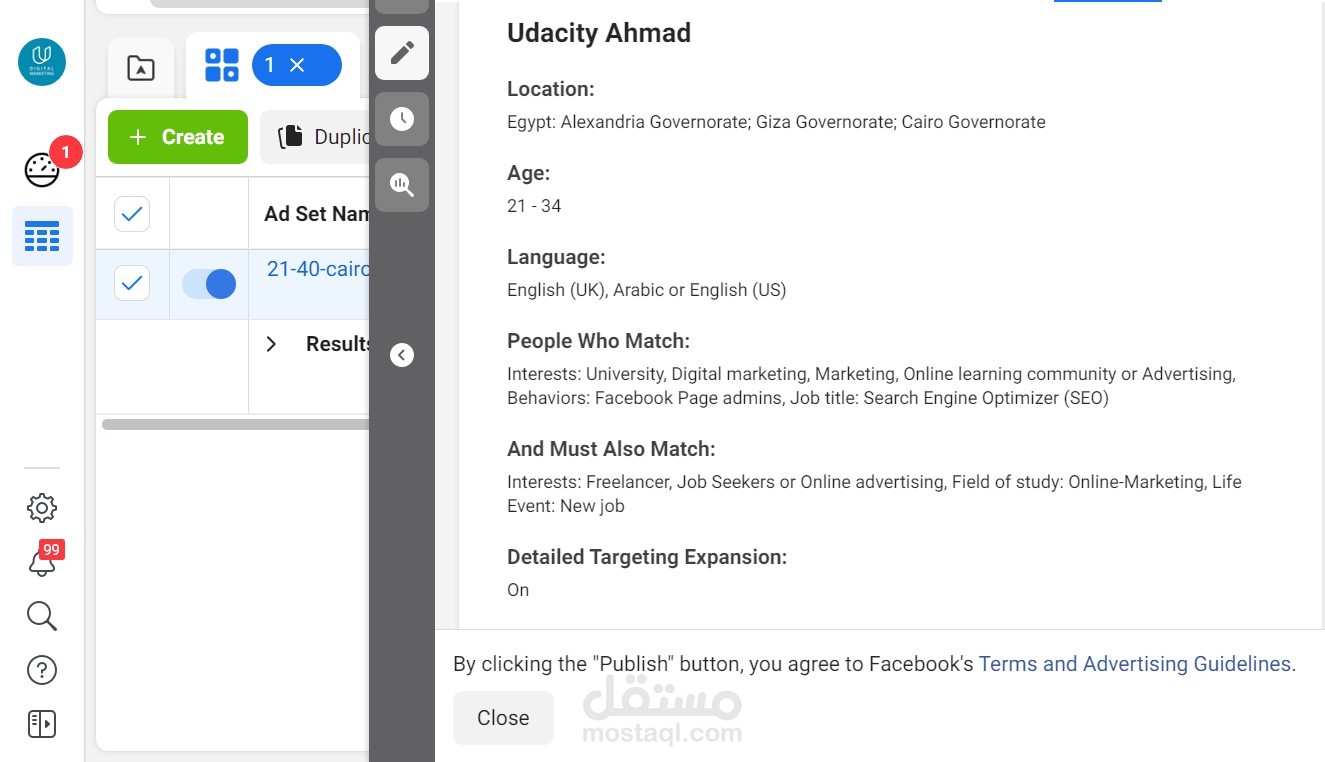Viewport: 1325px width, 762px height.
Task: Expand the Results row chevron
Action: (271, 344)
